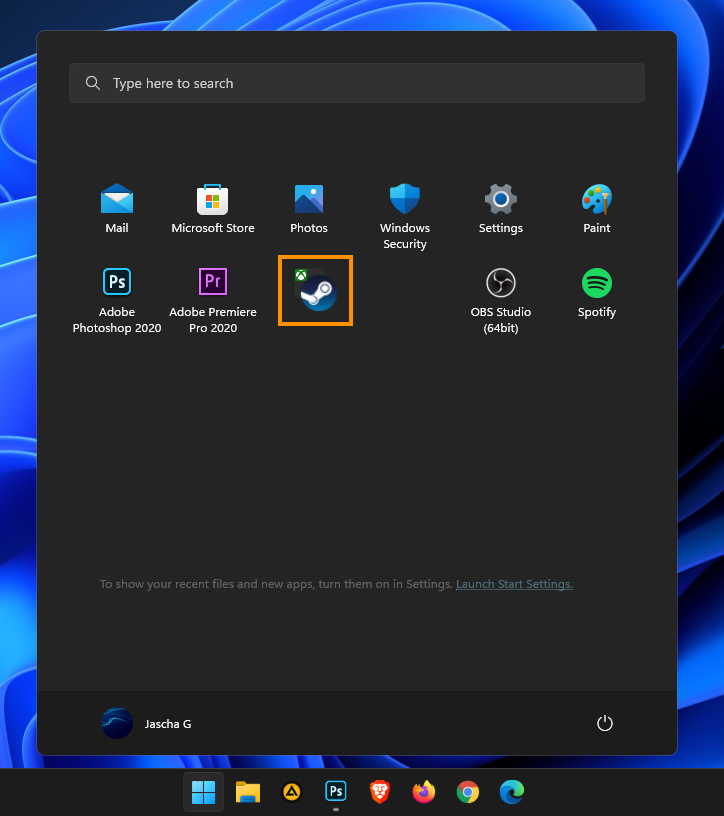Launch OBS Studio (64bit)
This screenshot has height=816, width=724.
click(x=501, y=300)
